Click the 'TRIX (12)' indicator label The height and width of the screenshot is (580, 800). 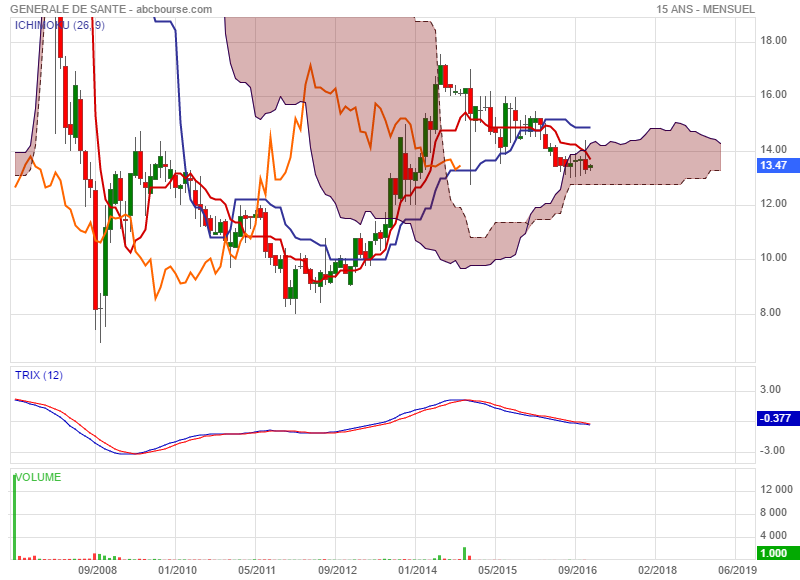[x=39, y=375]
